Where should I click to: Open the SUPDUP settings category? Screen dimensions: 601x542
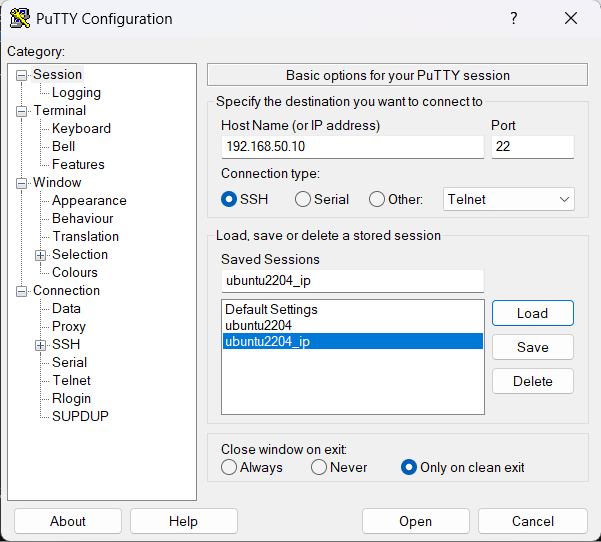click(80, 416)
